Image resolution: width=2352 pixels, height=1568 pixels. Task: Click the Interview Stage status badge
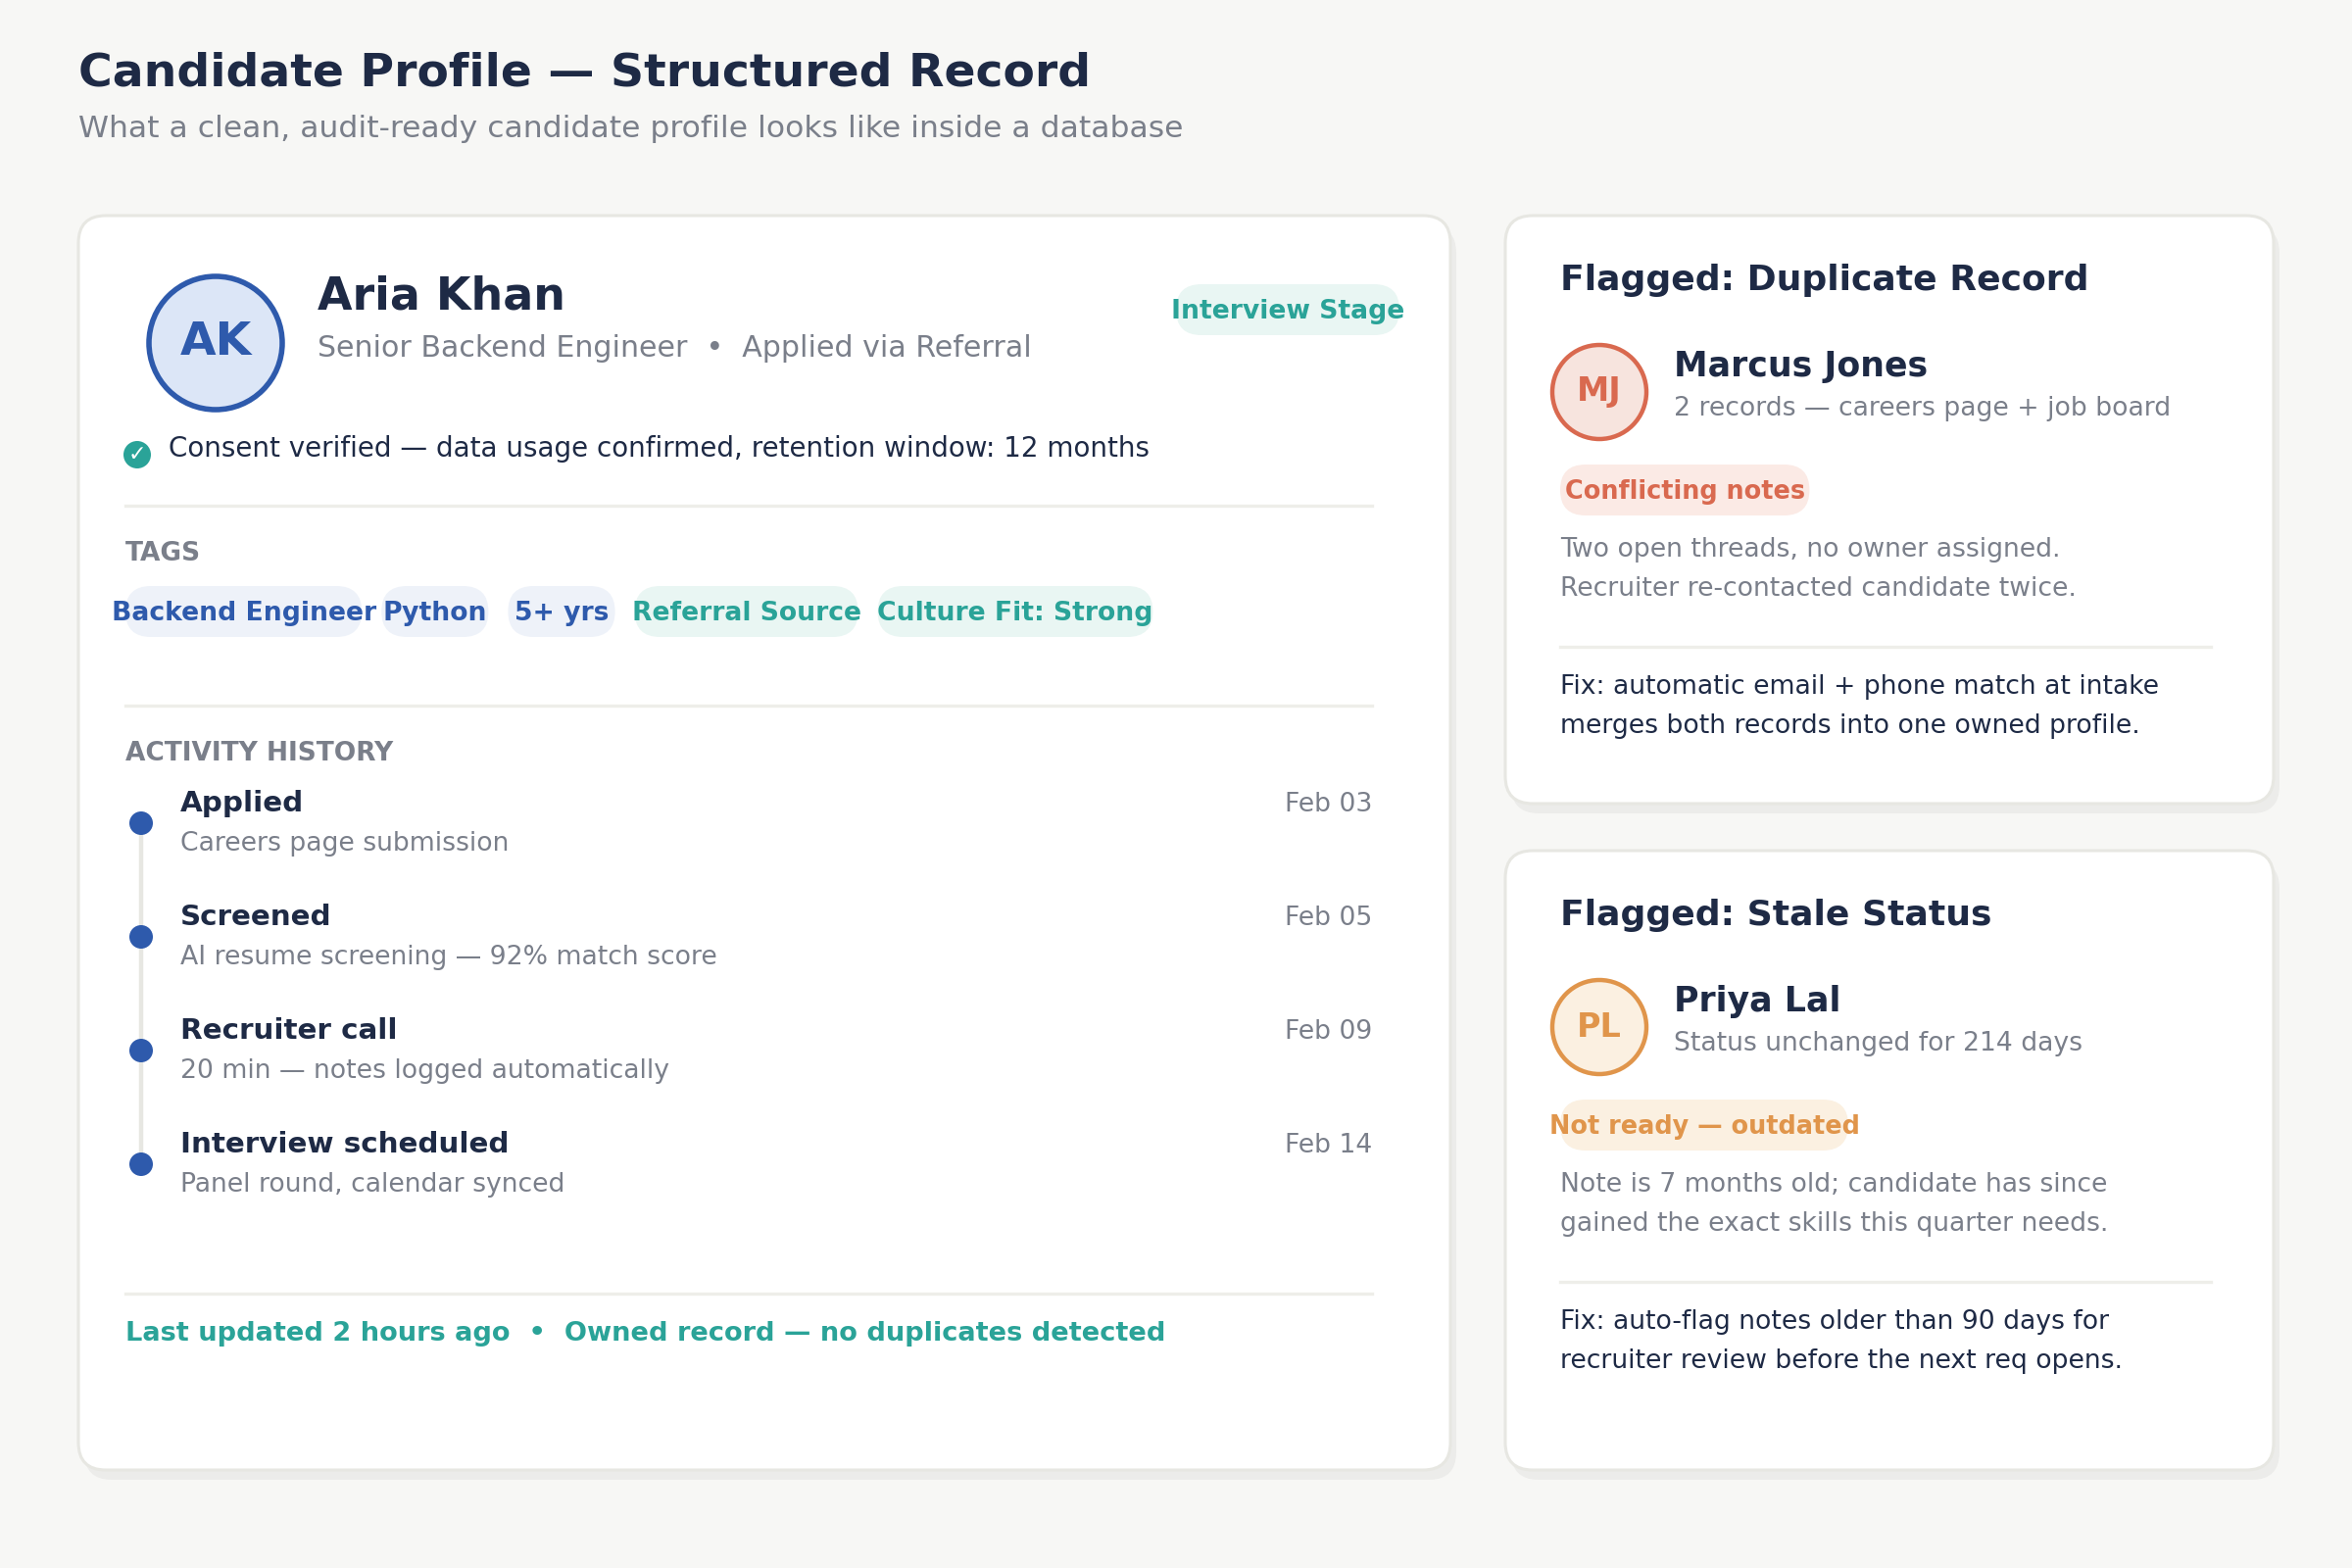pos(1287,310)
